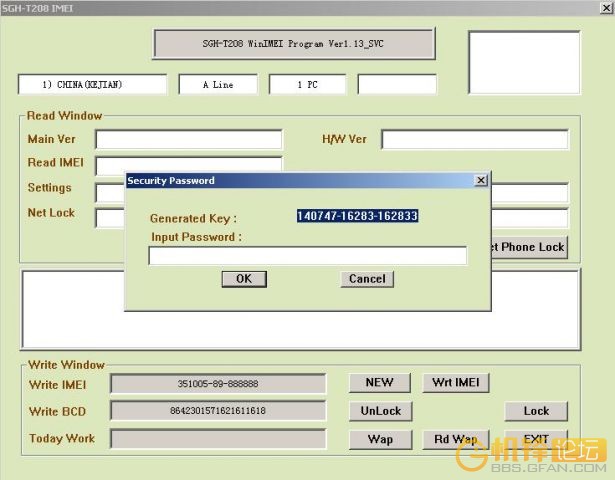
Task: Click OK in Security Password dialog
Action: (x=244, y=279)
